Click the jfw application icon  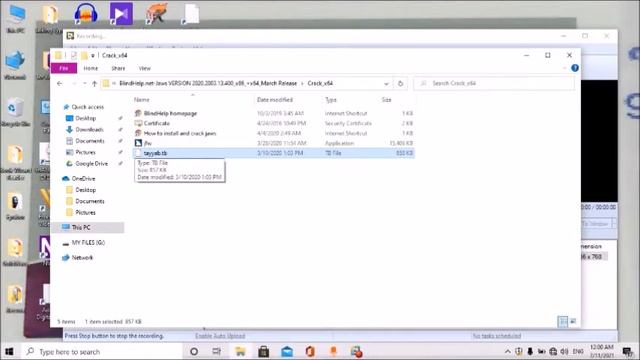coord(138,143)
